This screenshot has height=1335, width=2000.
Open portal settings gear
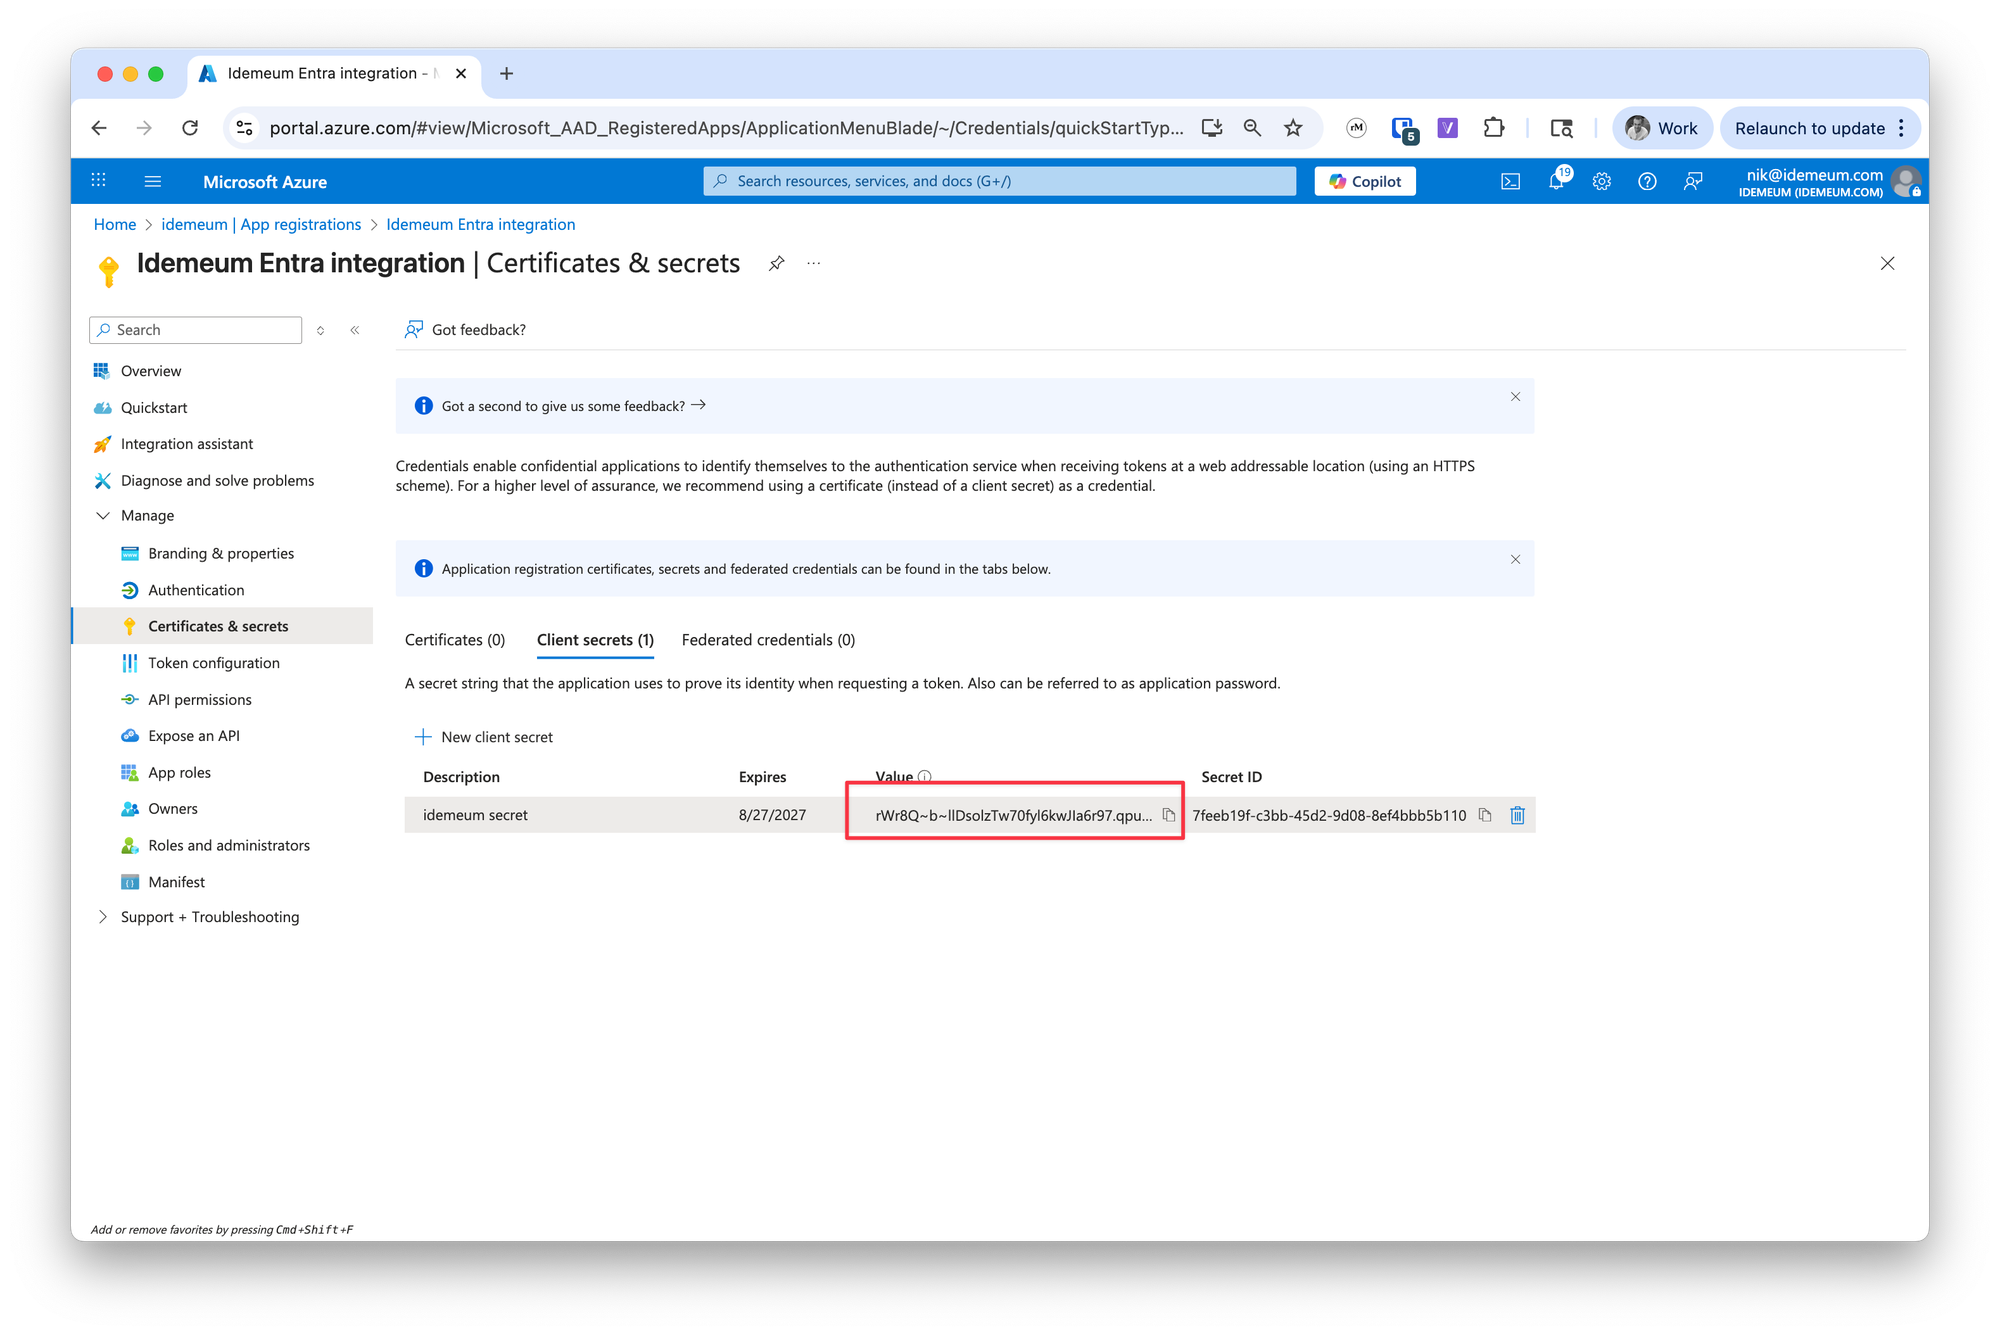click(x=1602, y=181)
